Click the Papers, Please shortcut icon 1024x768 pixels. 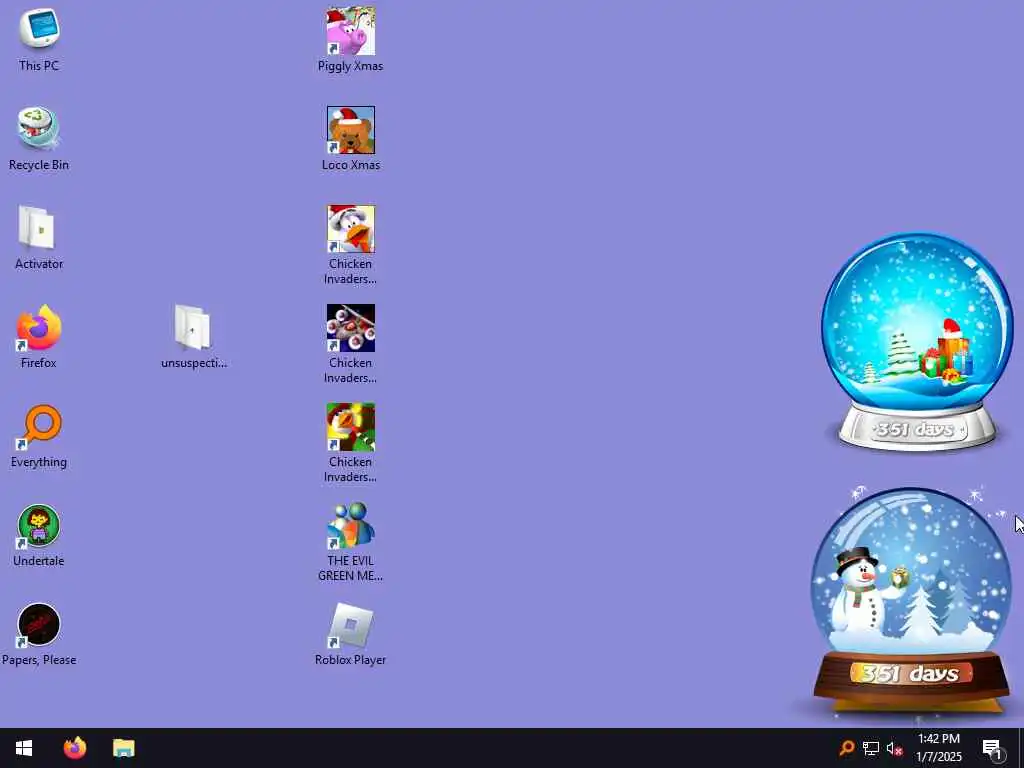click(x=39, y=633)
